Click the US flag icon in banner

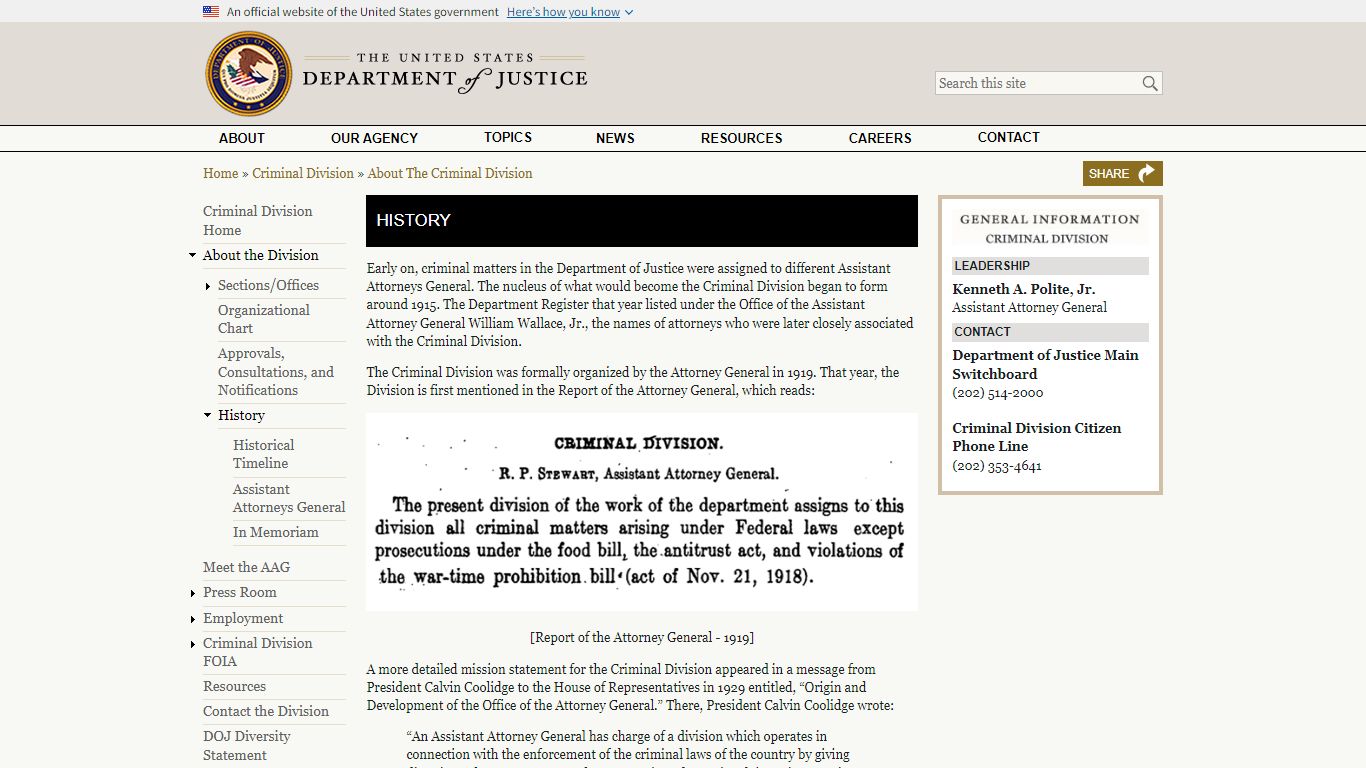(211, 12)
